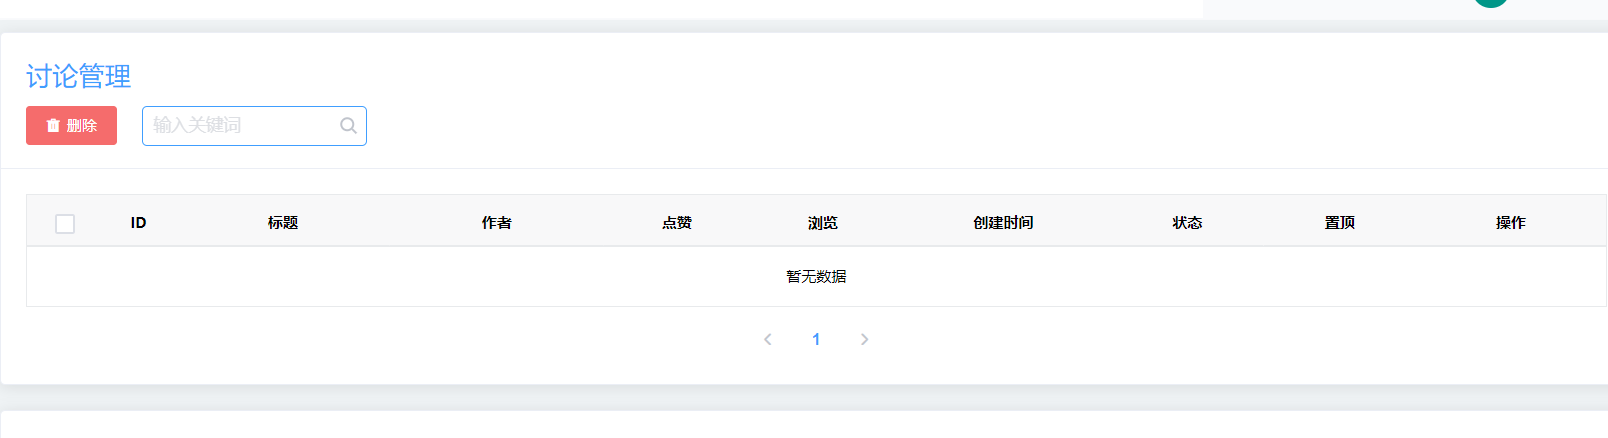Click the 创建时间 column header
The image size is (1608, 438).
tap(1003, 222)
